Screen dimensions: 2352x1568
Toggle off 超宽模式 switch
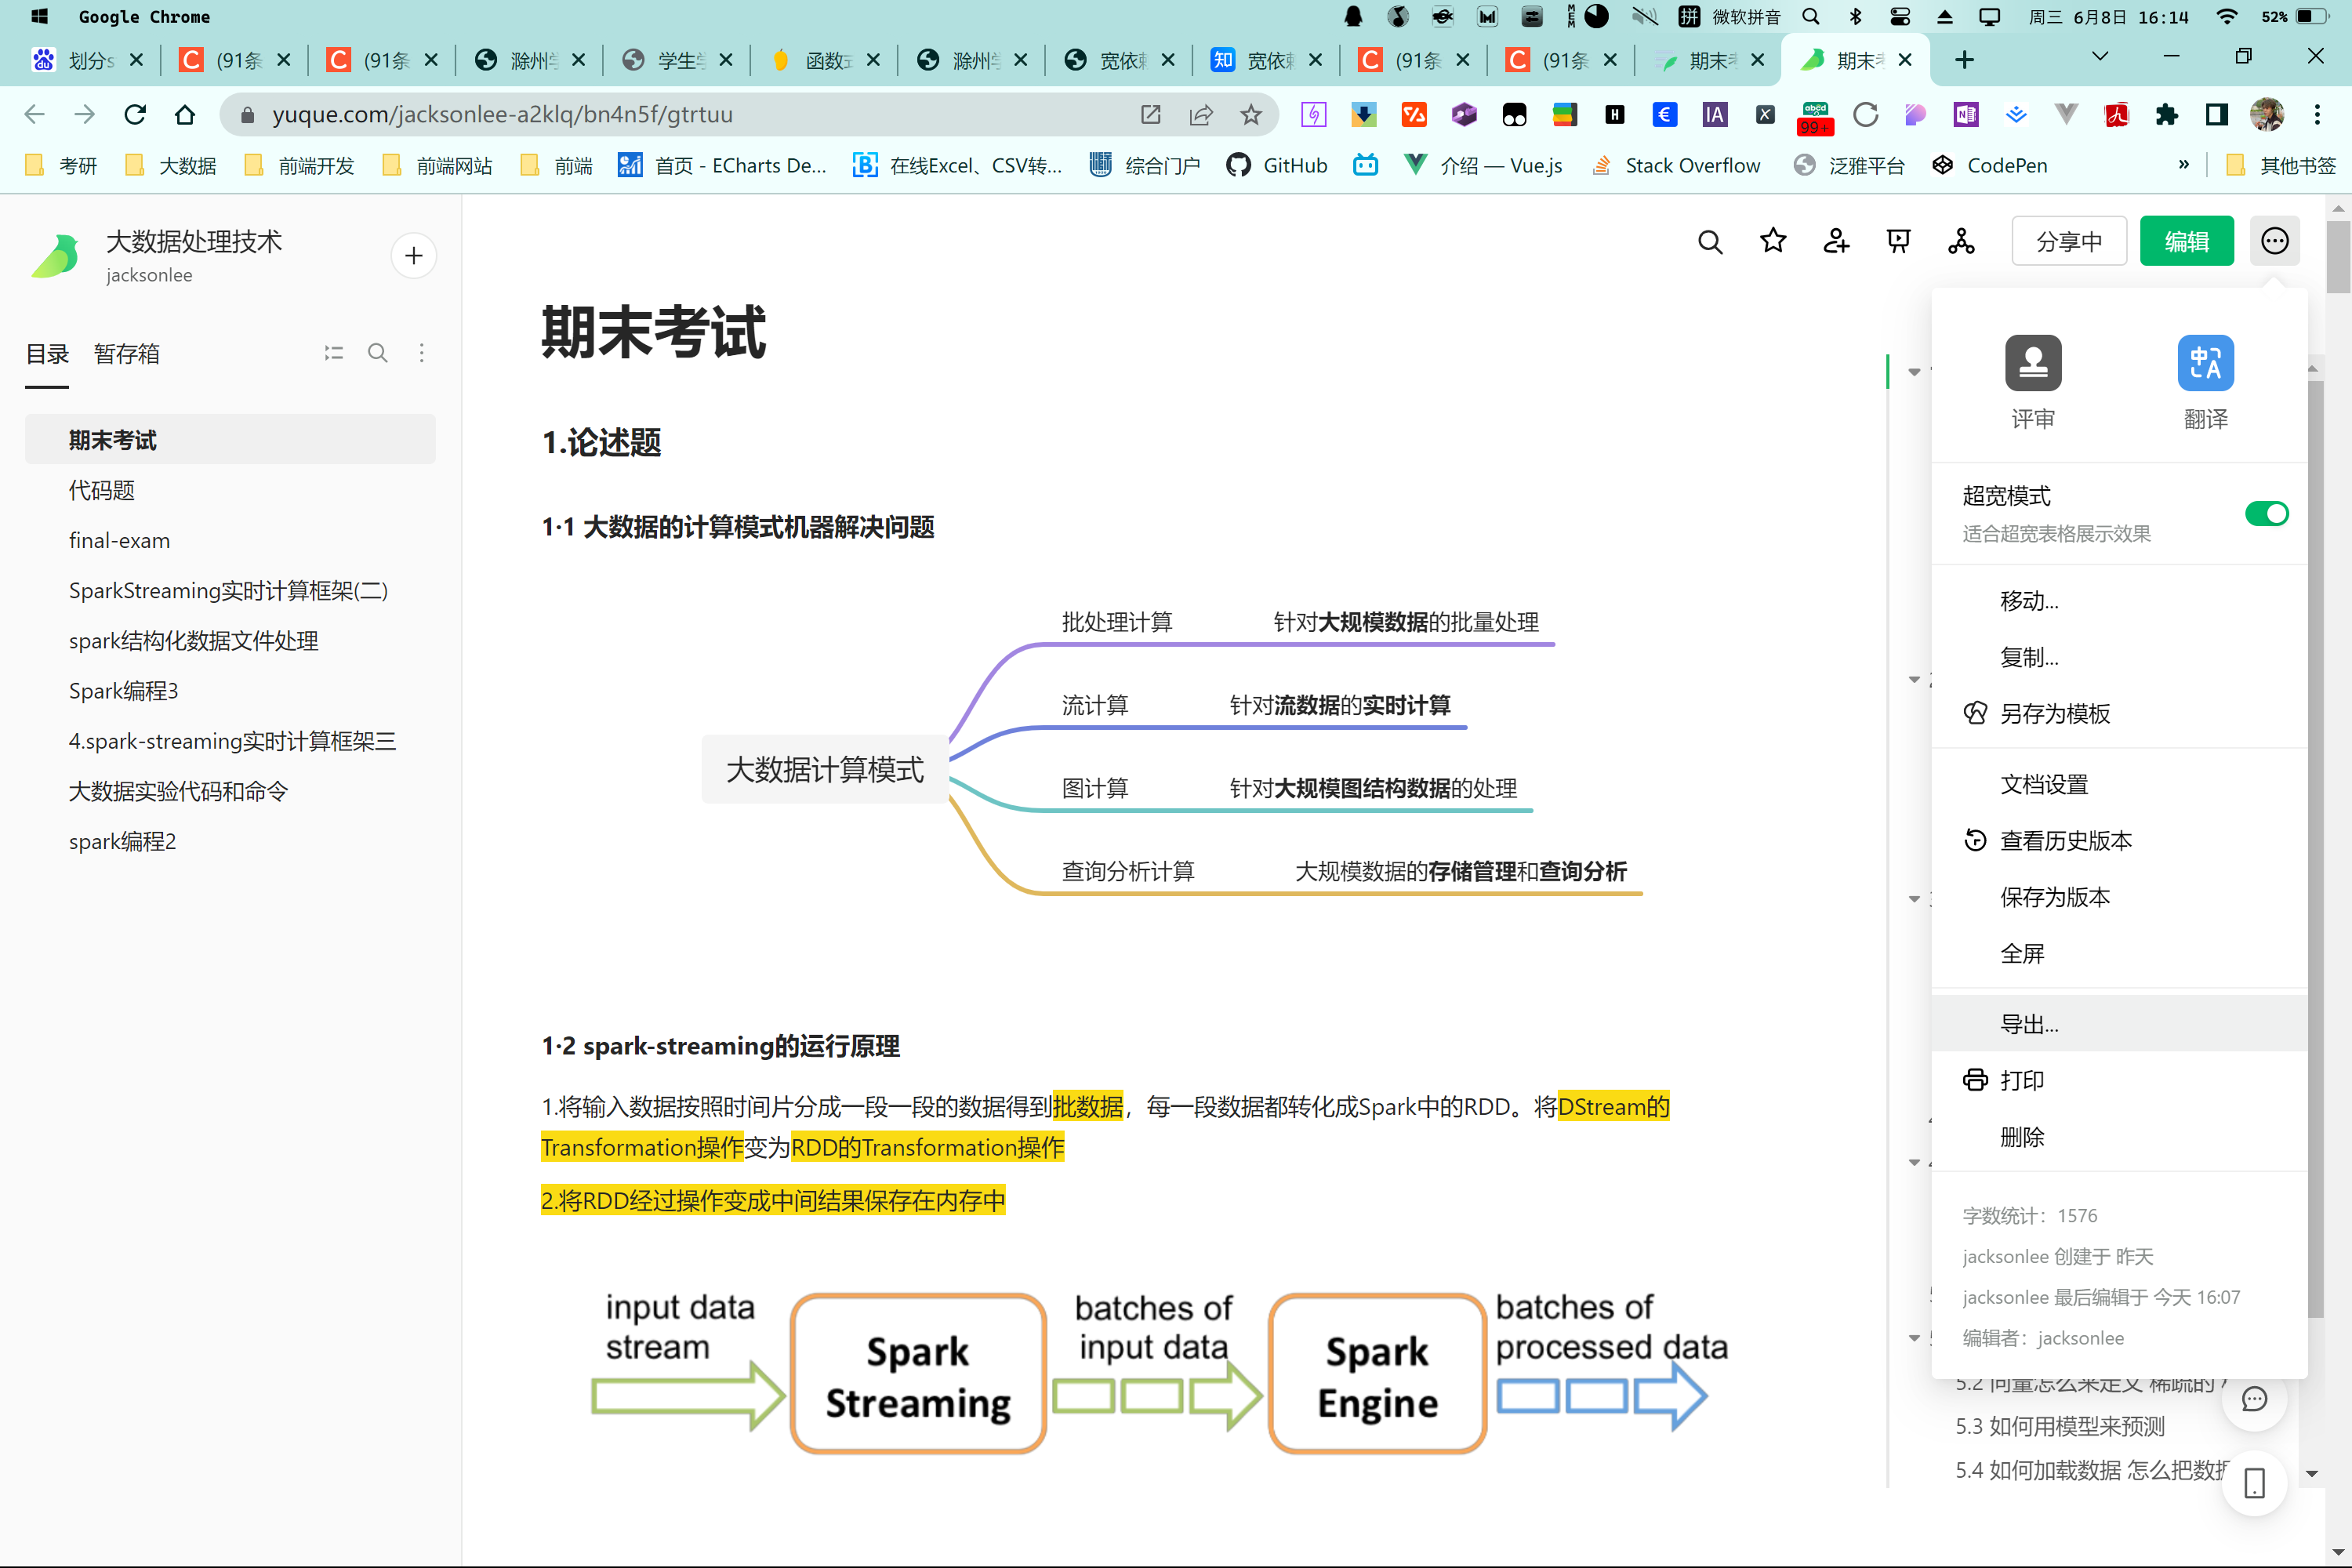coord(2266,513)
